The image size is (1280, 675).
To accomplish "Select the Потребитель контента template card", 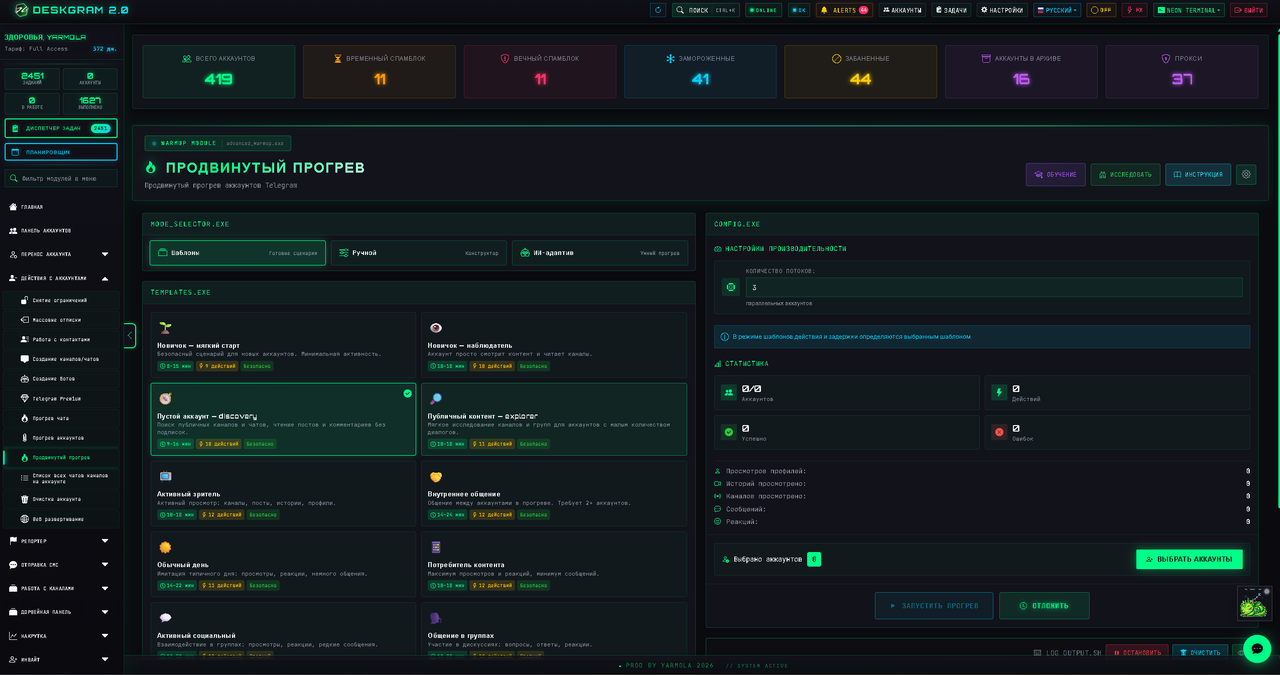I will 554,563.
